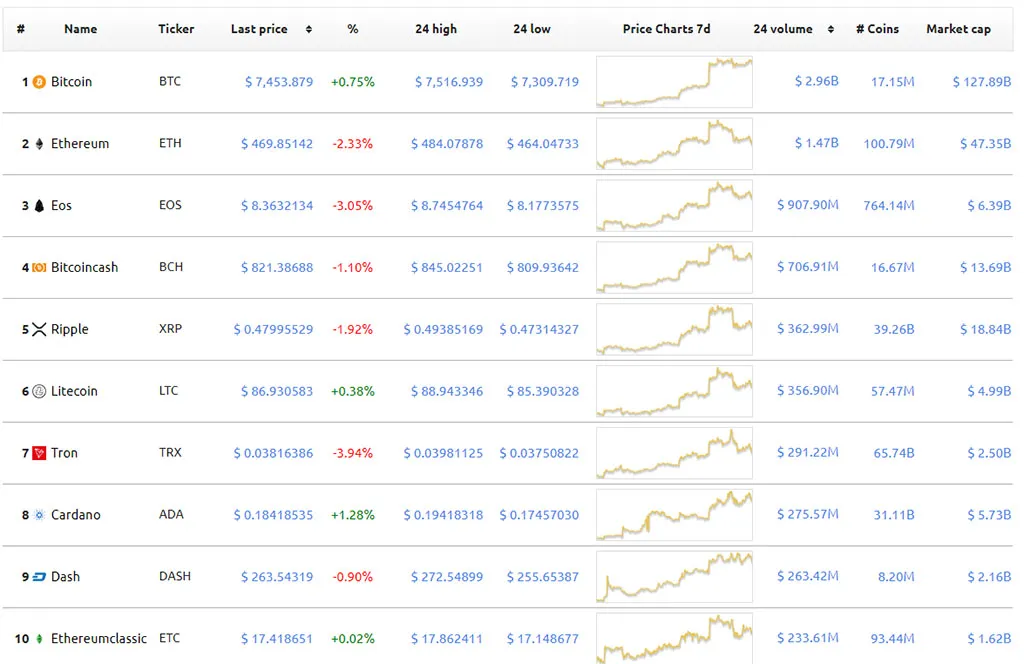
Task: Click Bitcoin 24 volume $ 2.96B
Action: pyautogui.click(x=816, y=82)
